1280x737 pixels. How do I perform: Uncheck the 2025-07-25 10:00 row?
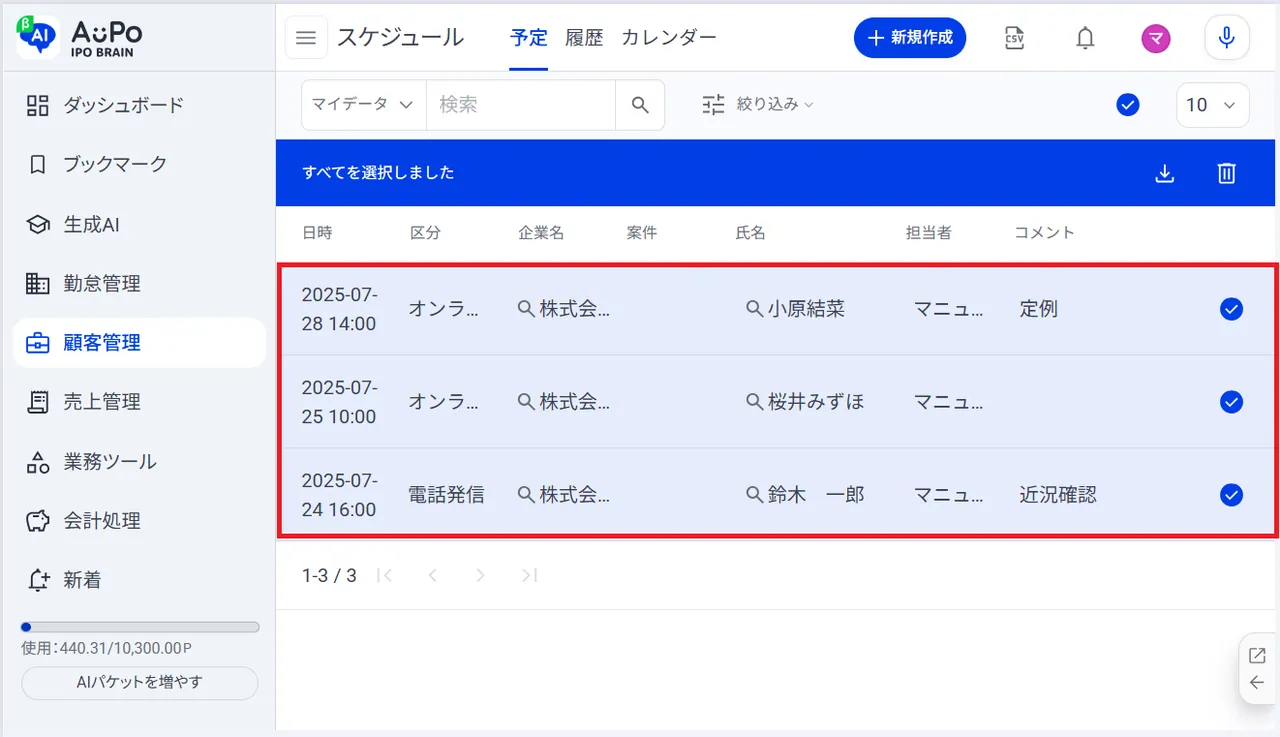tap(1231, 402)
